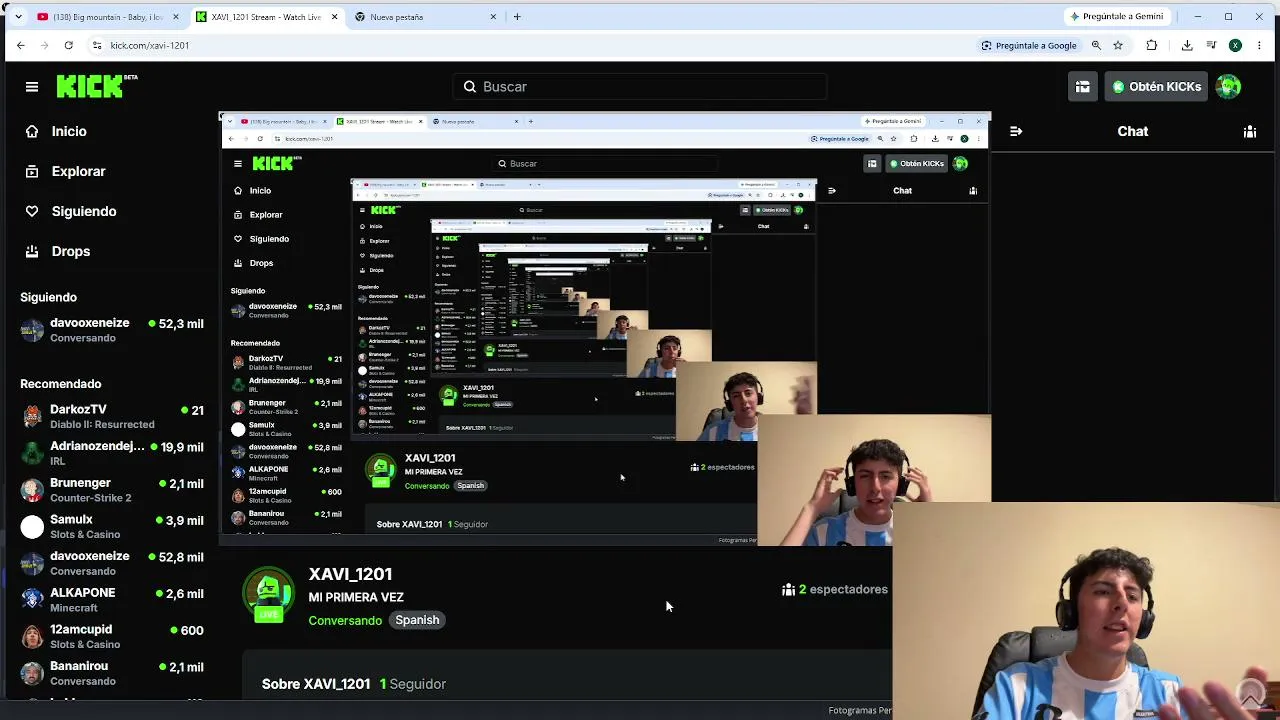Viewport: 1280px width, 720px height.
Task: Open the media controls icon
Action: [x=1211, y=45]
